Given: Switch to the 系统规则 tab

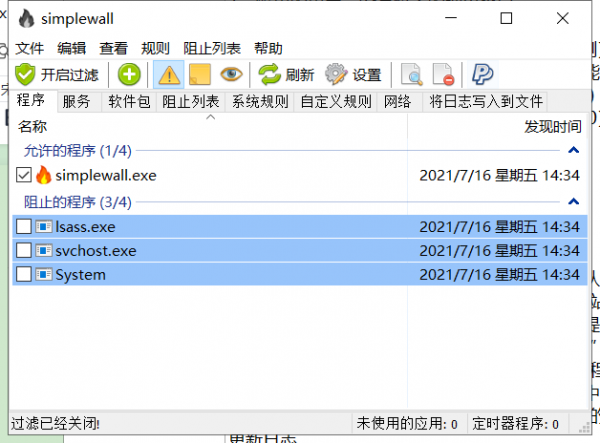Looking at the screenshot, I should 260,102.
